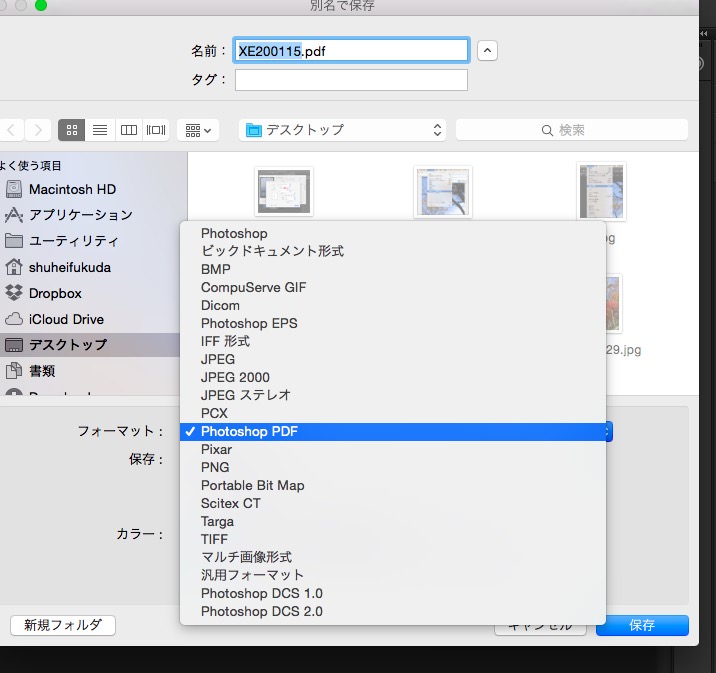Choose PNG format
The width and height of the screenshot is (716, 673).
click(x=393, y=467)
